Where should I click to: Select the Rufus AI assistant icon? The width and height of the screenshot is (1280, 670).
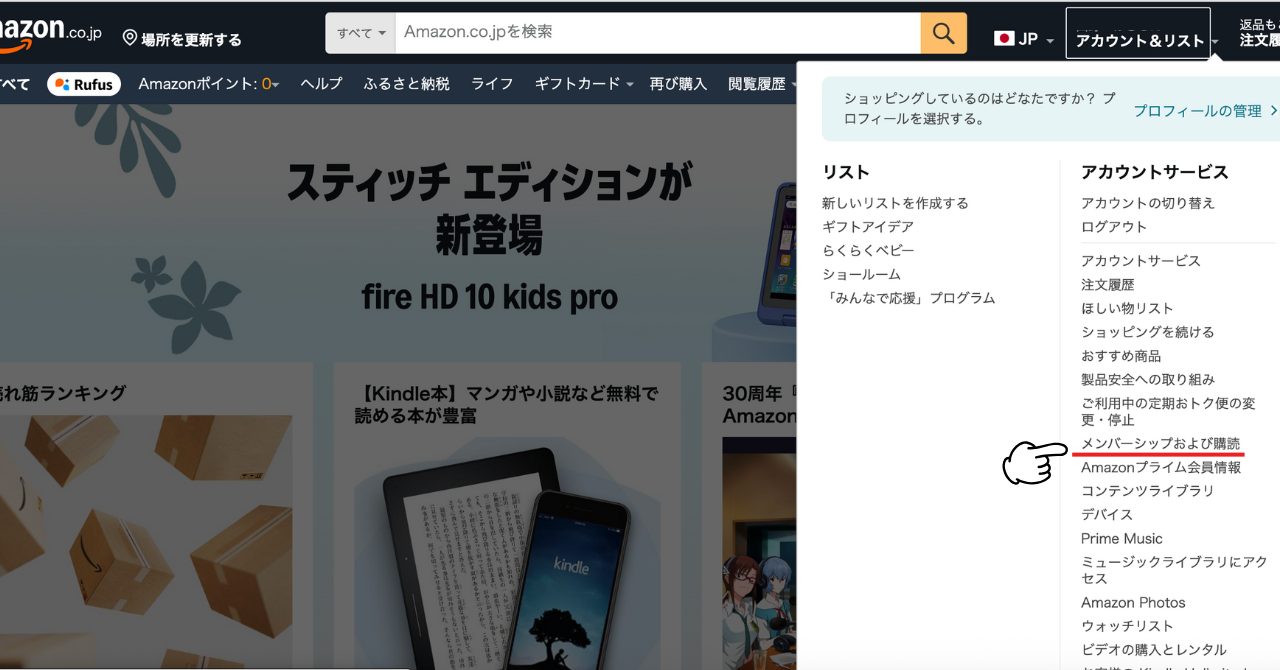click(62, 83)
